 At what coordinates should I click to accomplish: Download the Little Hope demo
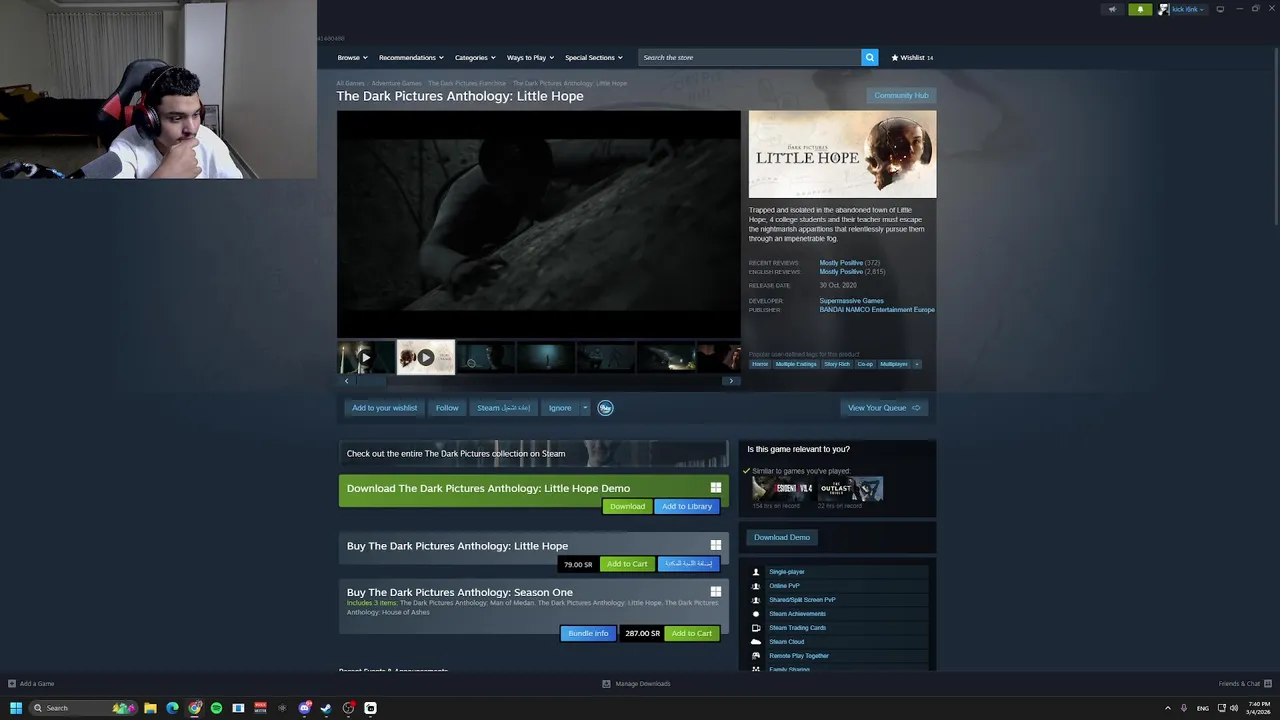click(x=628, y=506)
